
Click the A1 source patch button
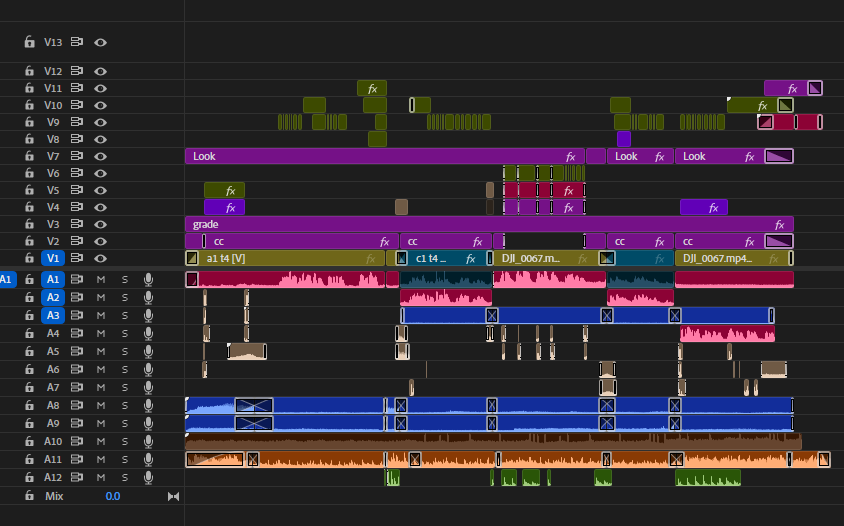[x=8, y=279]
